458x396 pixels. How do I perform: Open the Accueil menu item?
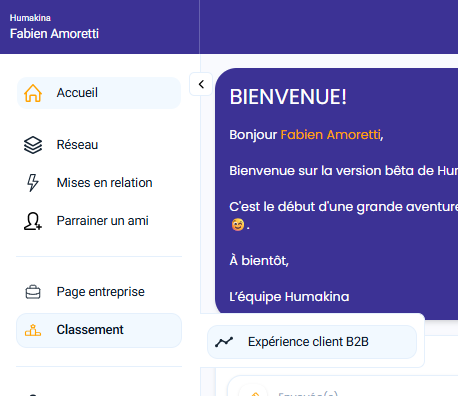[99, 93]
